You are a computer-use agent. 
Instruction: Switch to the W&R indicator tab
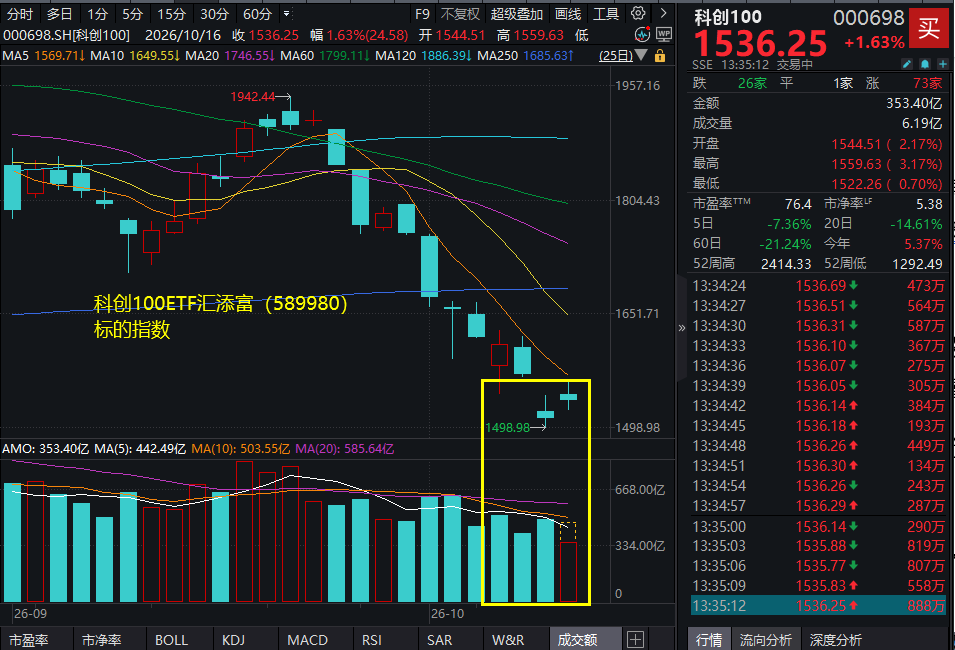[x=508, y=640]
